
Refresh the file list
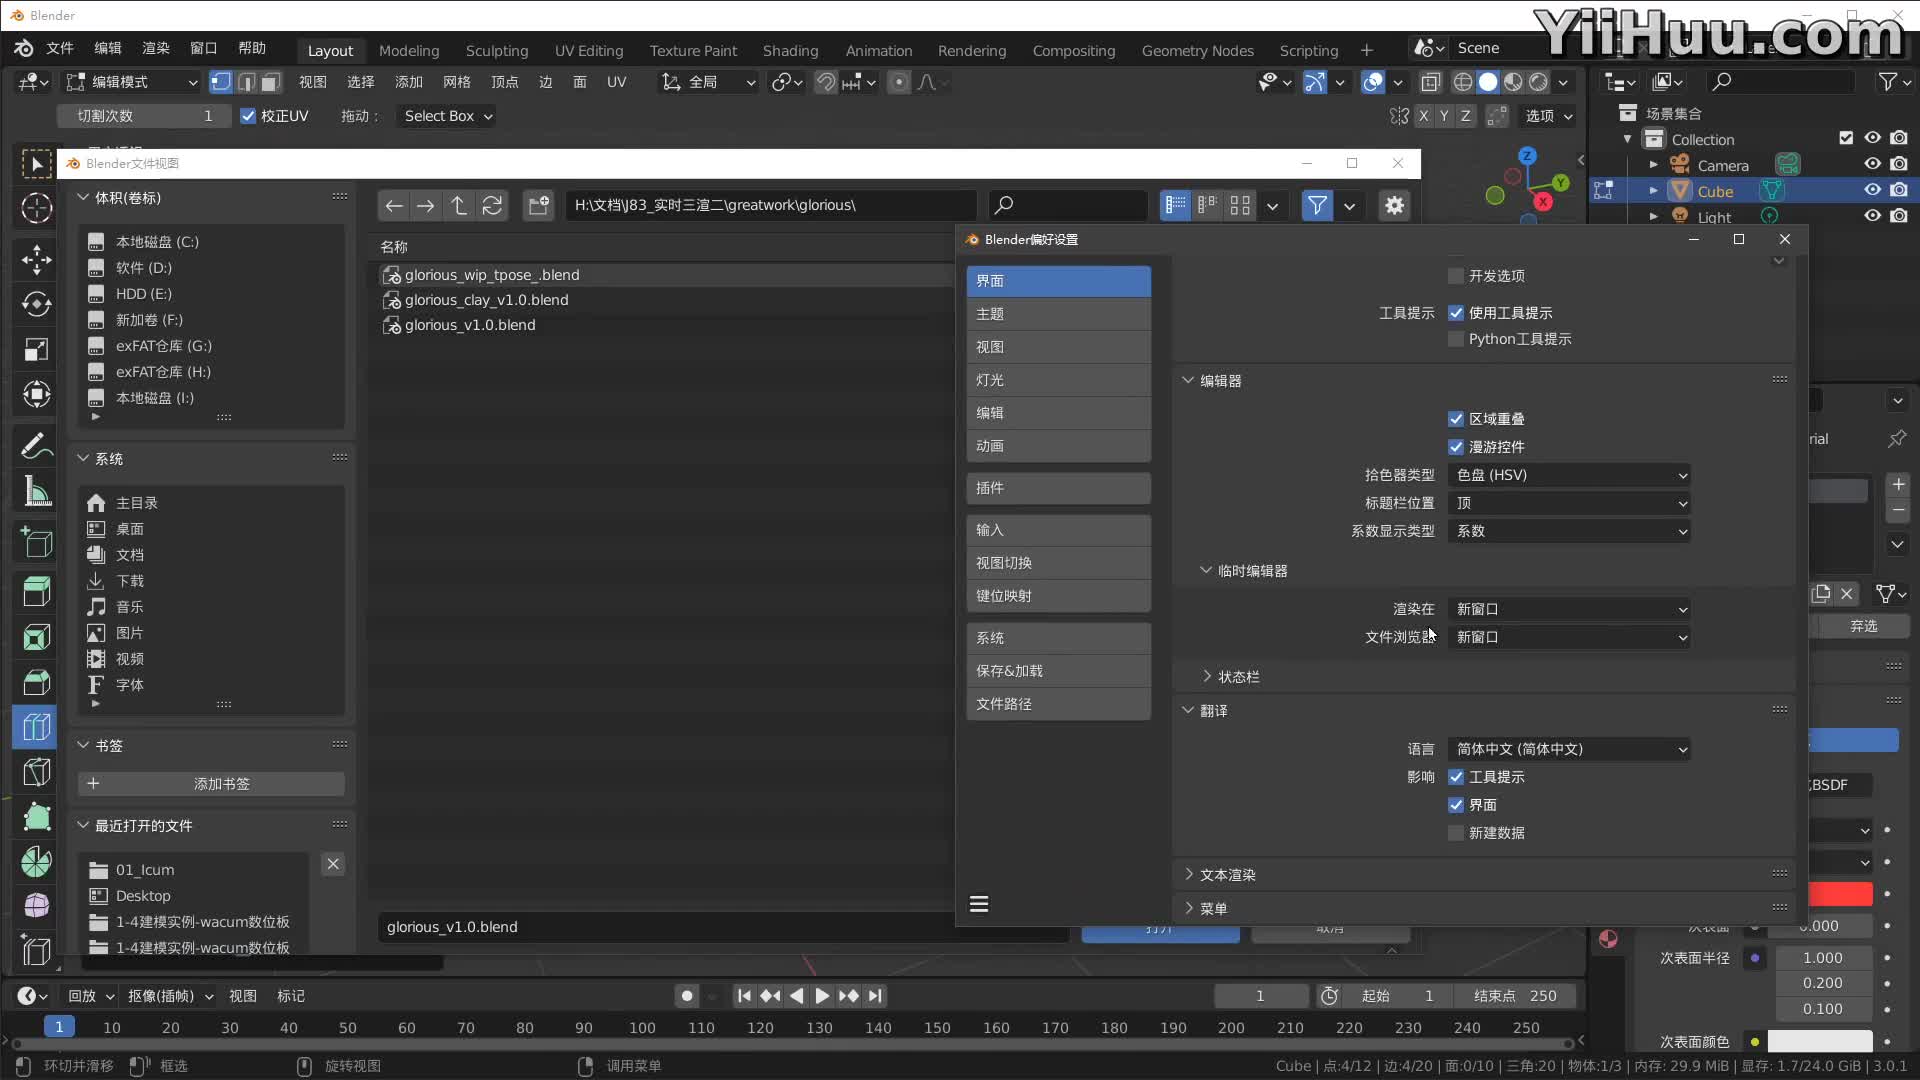[x=492, y=205]
